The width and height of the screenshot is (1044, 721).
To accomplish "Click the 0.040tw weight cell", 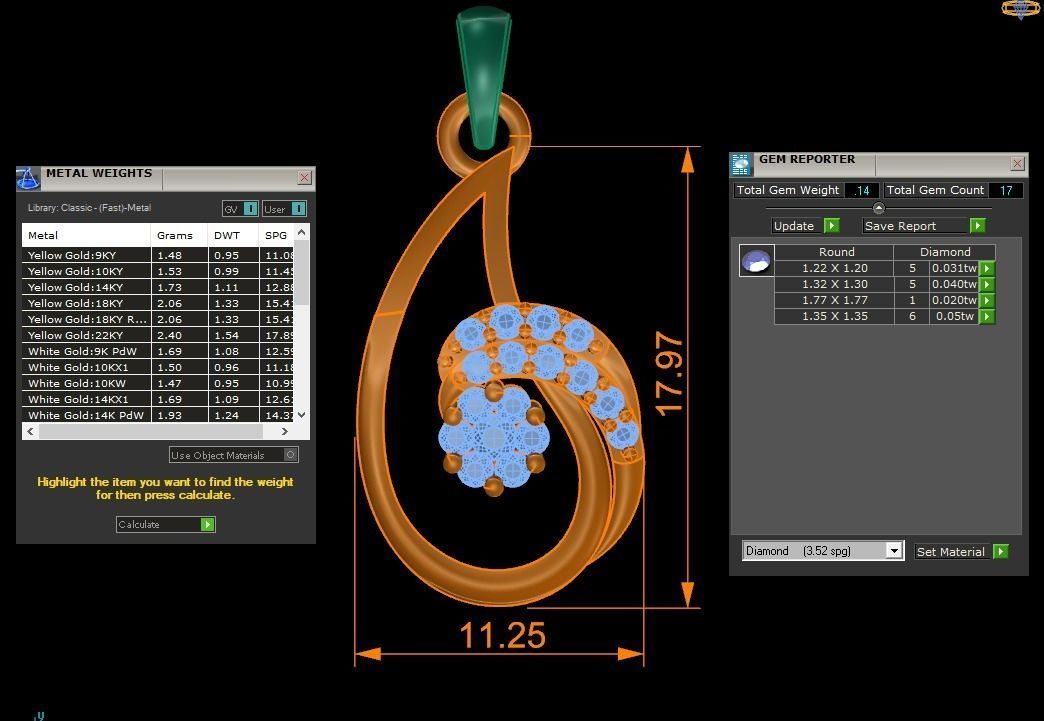I will [x=954, y=284].
